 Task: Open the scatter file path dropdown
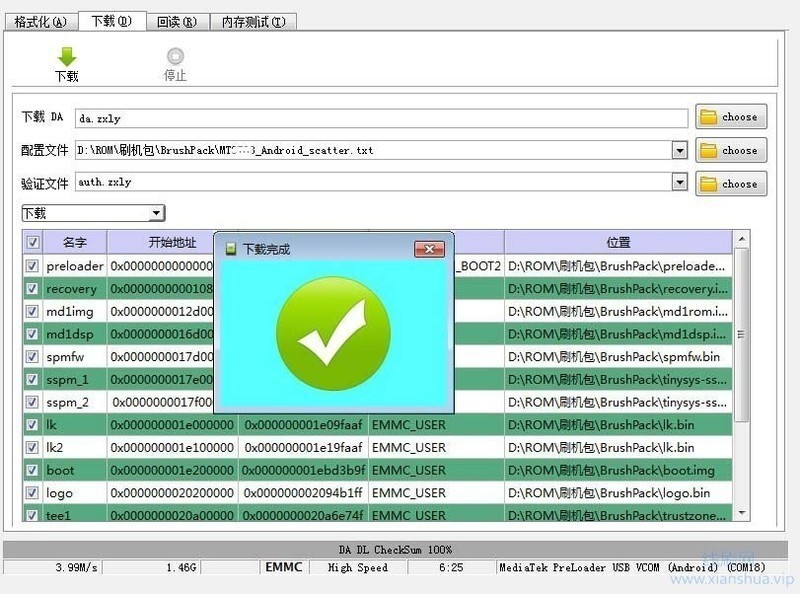point(681,149)
